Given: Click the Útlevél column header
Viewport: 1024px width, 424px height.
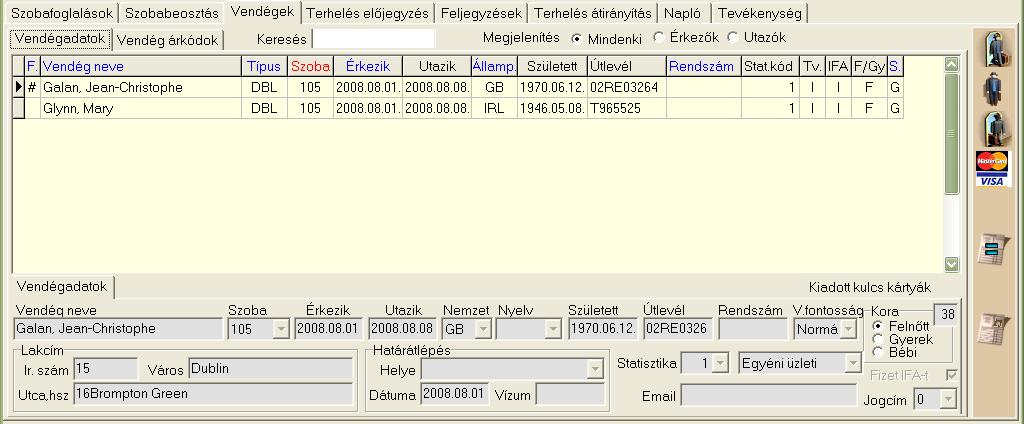Looking at the screenshot, I should (x=627, y=66).
